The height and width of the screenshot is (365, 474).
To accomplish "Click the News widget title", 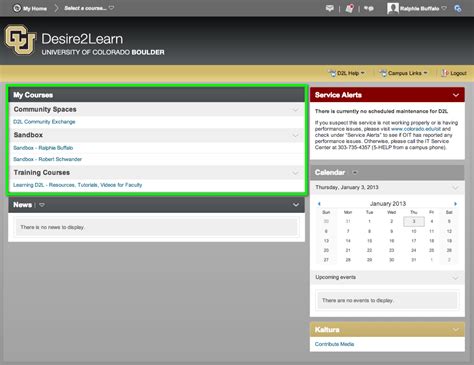I will pos(23,205).
